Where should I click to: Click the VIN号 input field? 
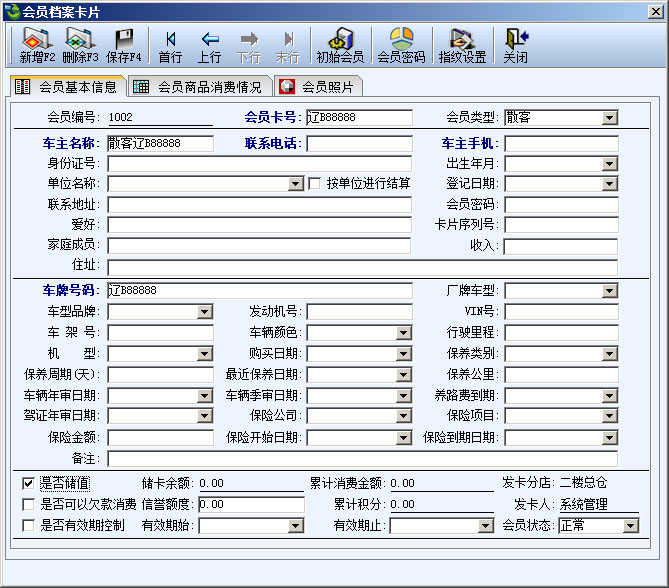click(x=561, y=311)
